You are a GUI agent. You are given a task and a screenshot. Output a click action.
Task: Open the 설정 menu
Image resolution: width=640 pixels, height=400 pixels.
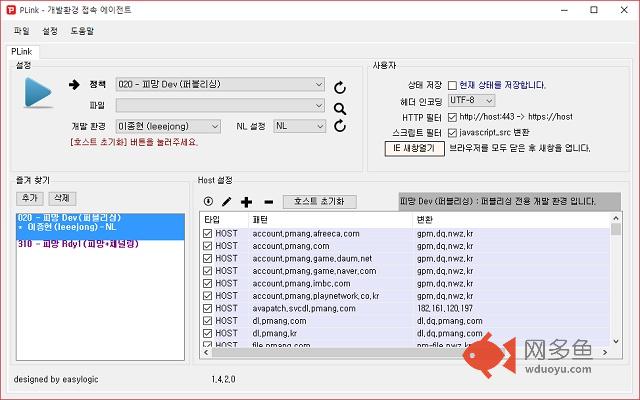tap(50, 31)
